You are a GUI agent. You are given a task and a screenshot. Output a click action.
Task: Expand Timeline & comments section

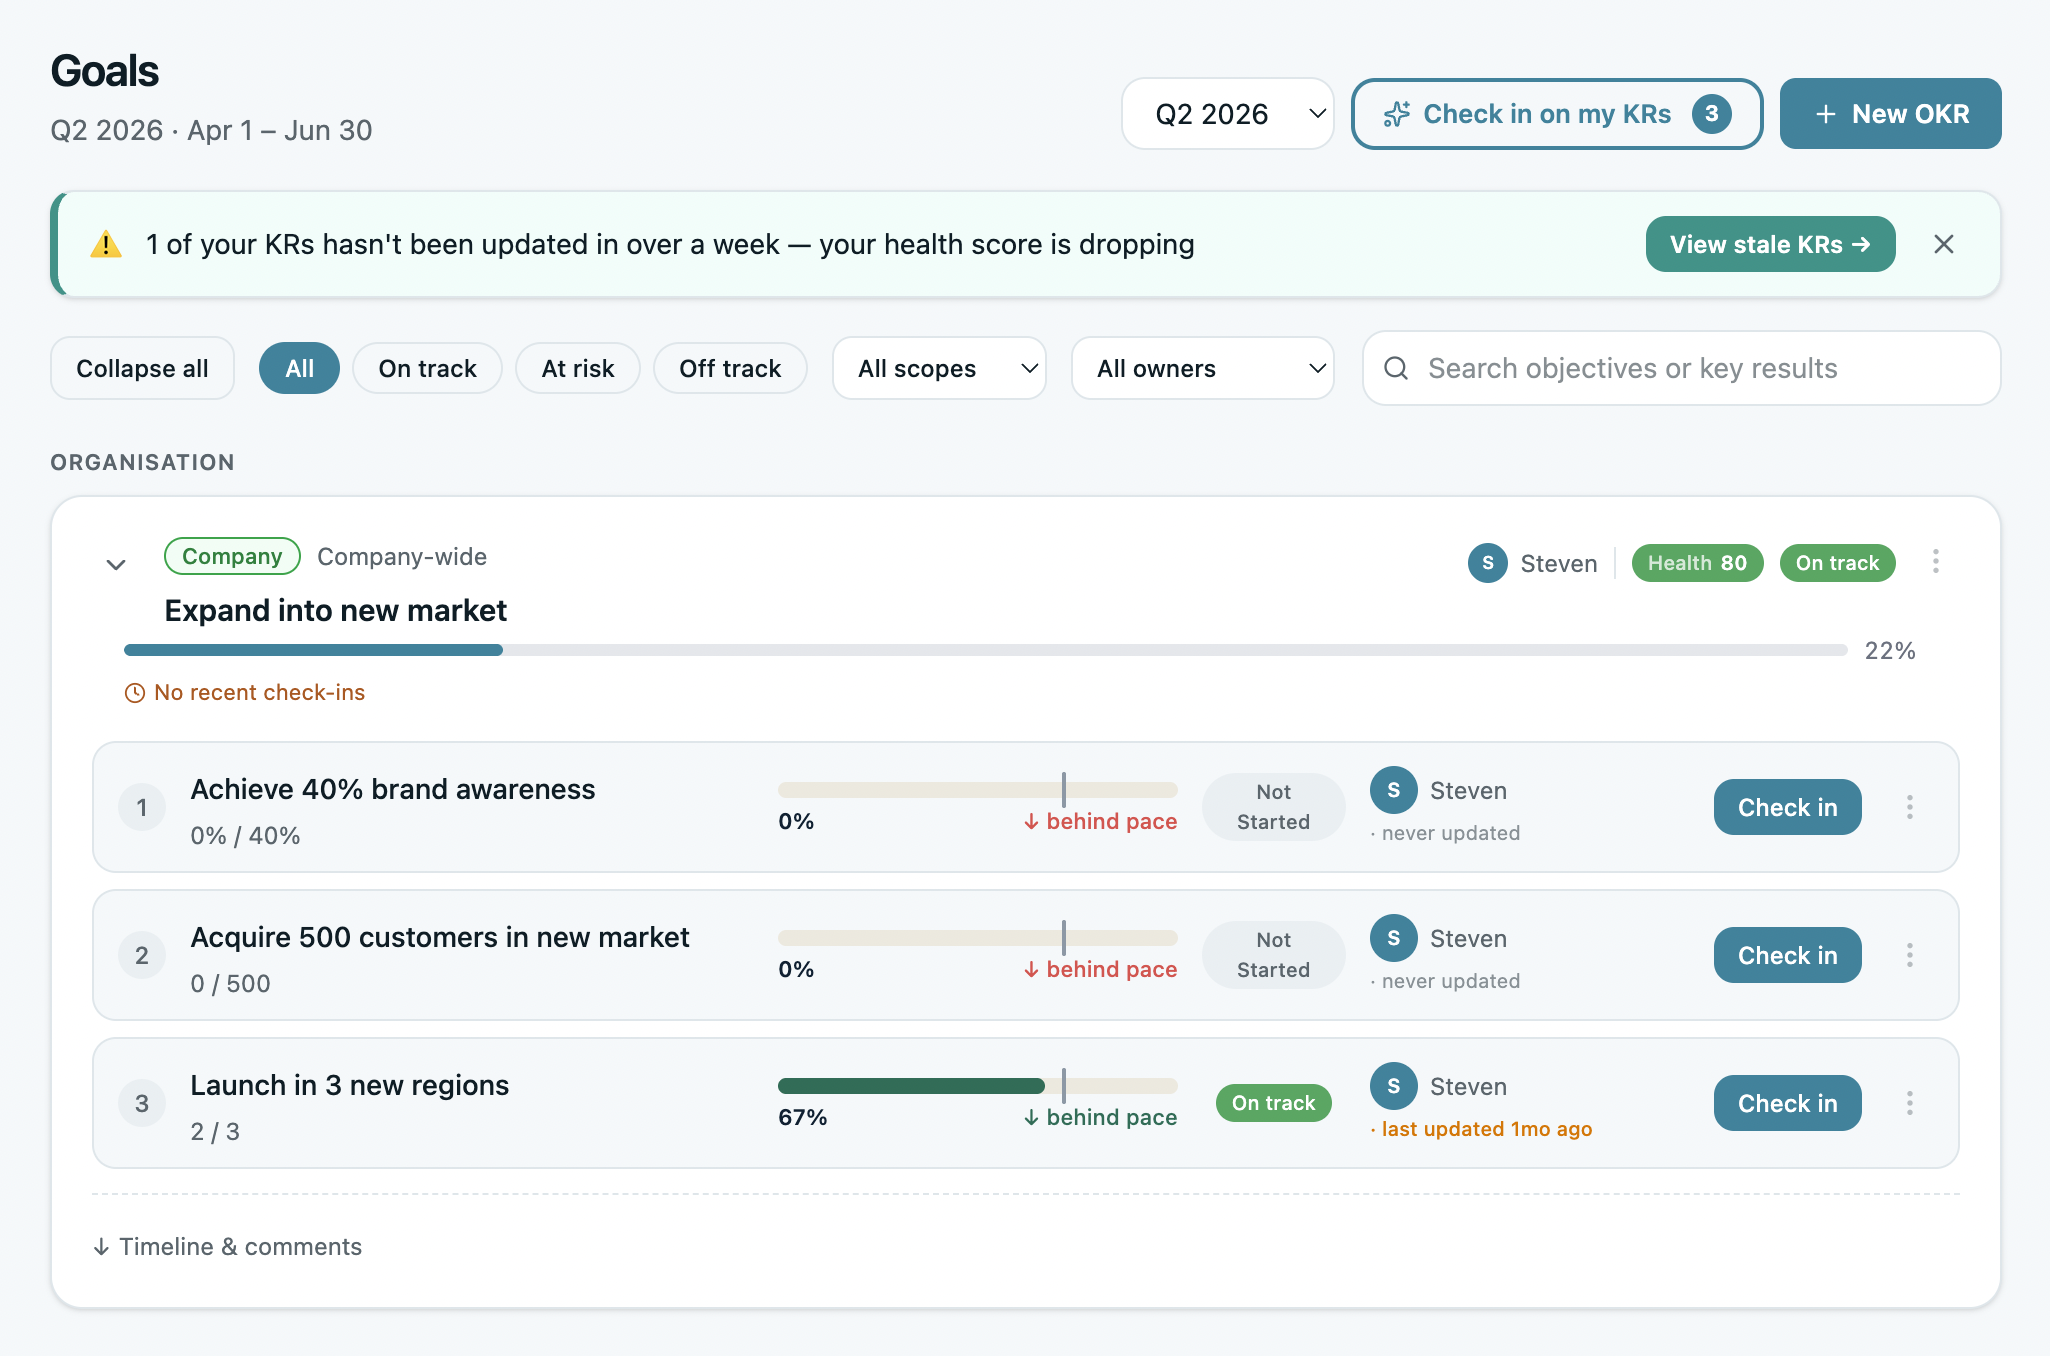(227, 1246)
